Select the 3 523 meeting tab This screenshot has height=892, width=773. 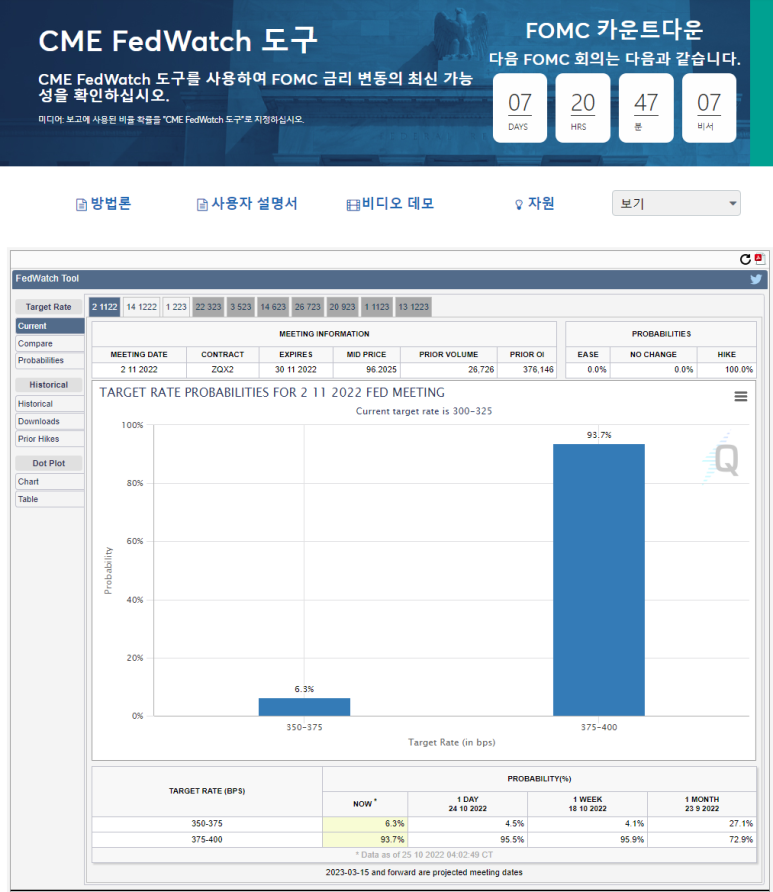click(x=241, y=307)
